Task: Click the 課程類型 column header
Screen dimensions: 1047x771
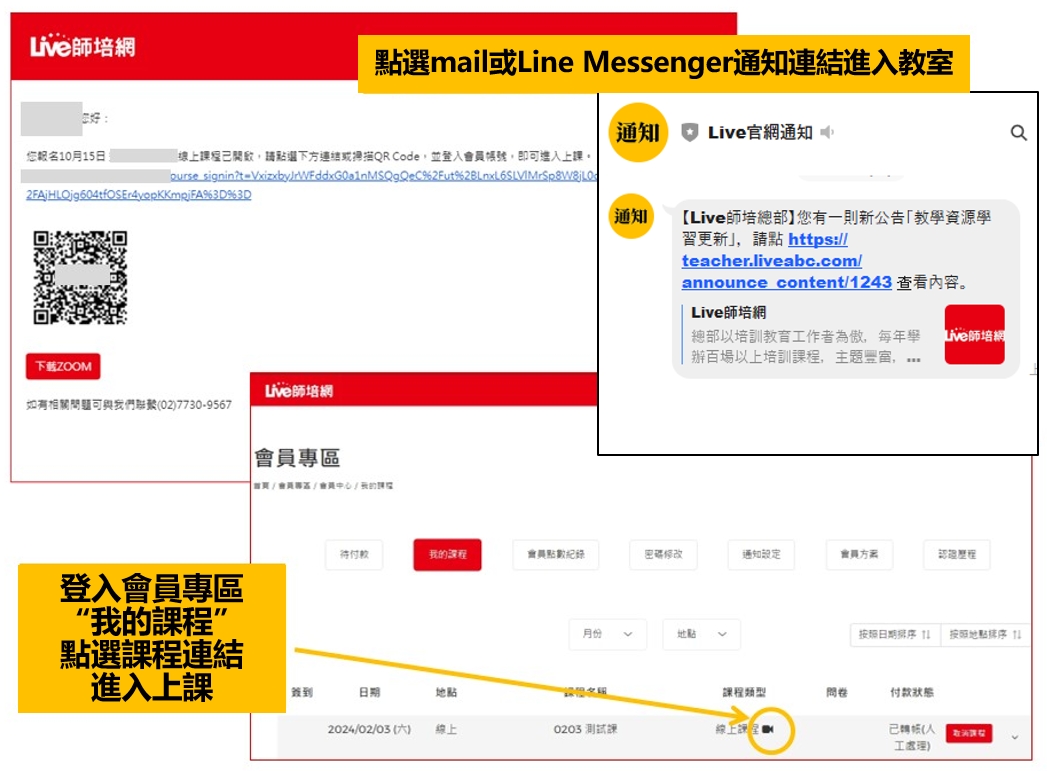Action: pyautogui.click(x=744, y=692)
